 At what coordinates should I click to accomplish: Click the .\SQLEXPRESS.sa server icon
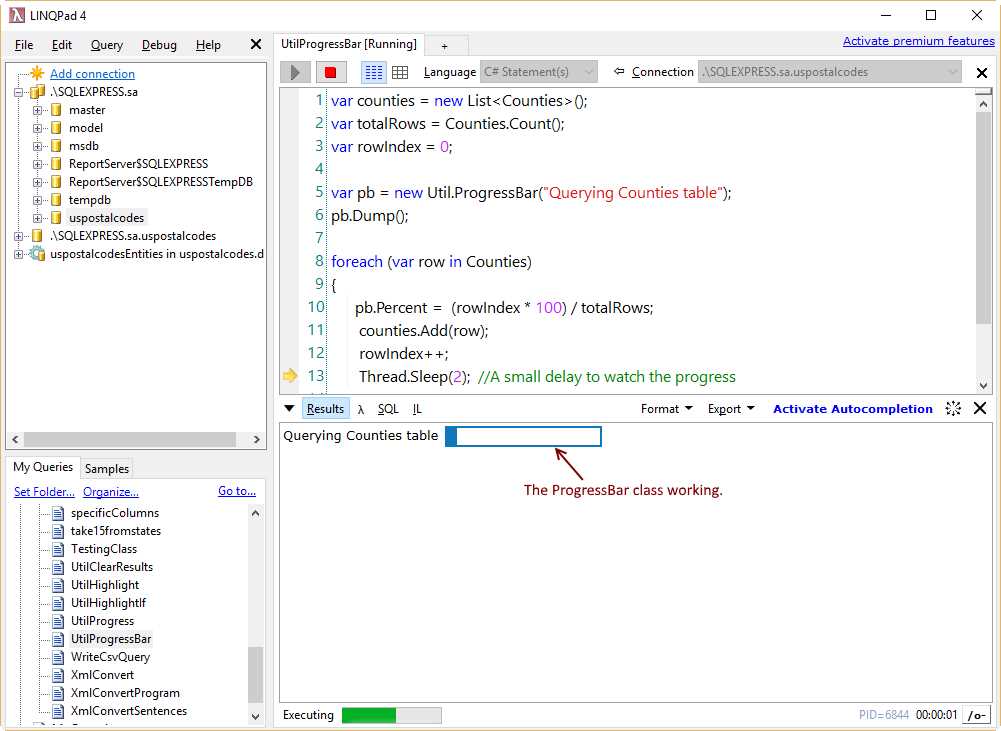click(x=38, y=92)
